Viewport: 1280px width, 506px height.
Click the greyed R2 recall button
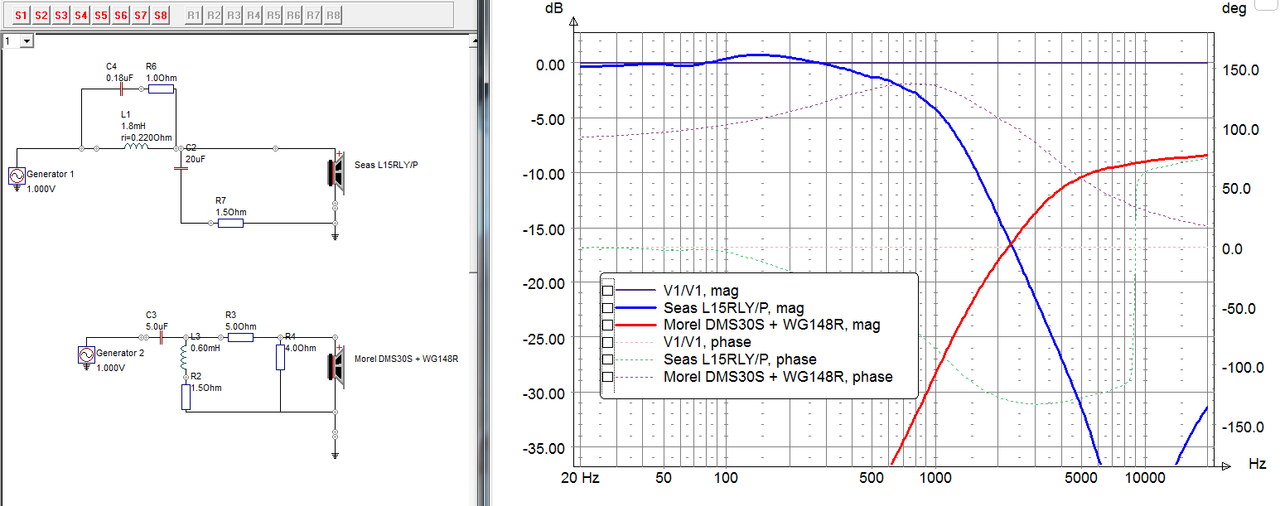(x=214, y=16)
